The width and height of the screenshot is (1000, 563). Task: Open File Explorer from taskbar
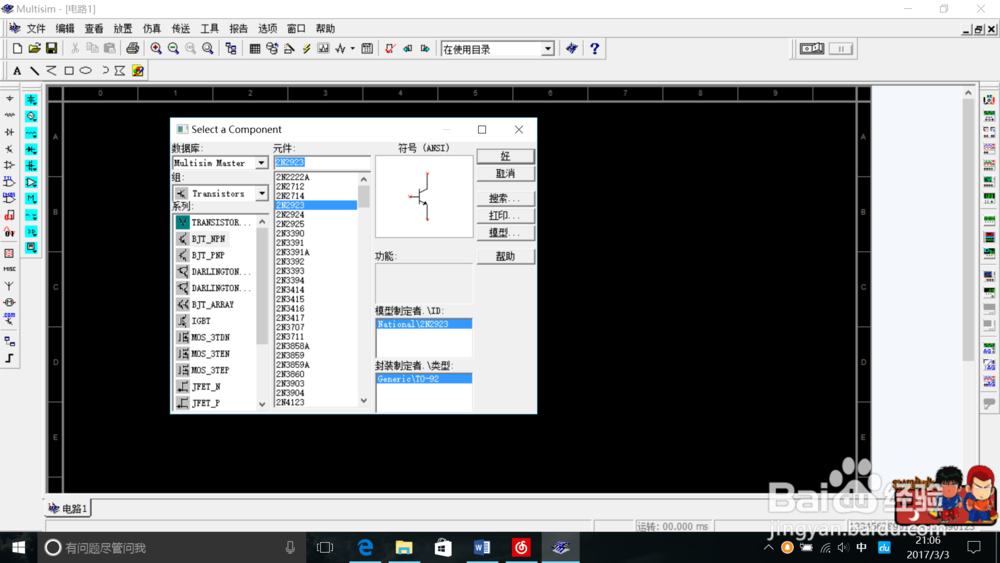(x=404, y=547)
